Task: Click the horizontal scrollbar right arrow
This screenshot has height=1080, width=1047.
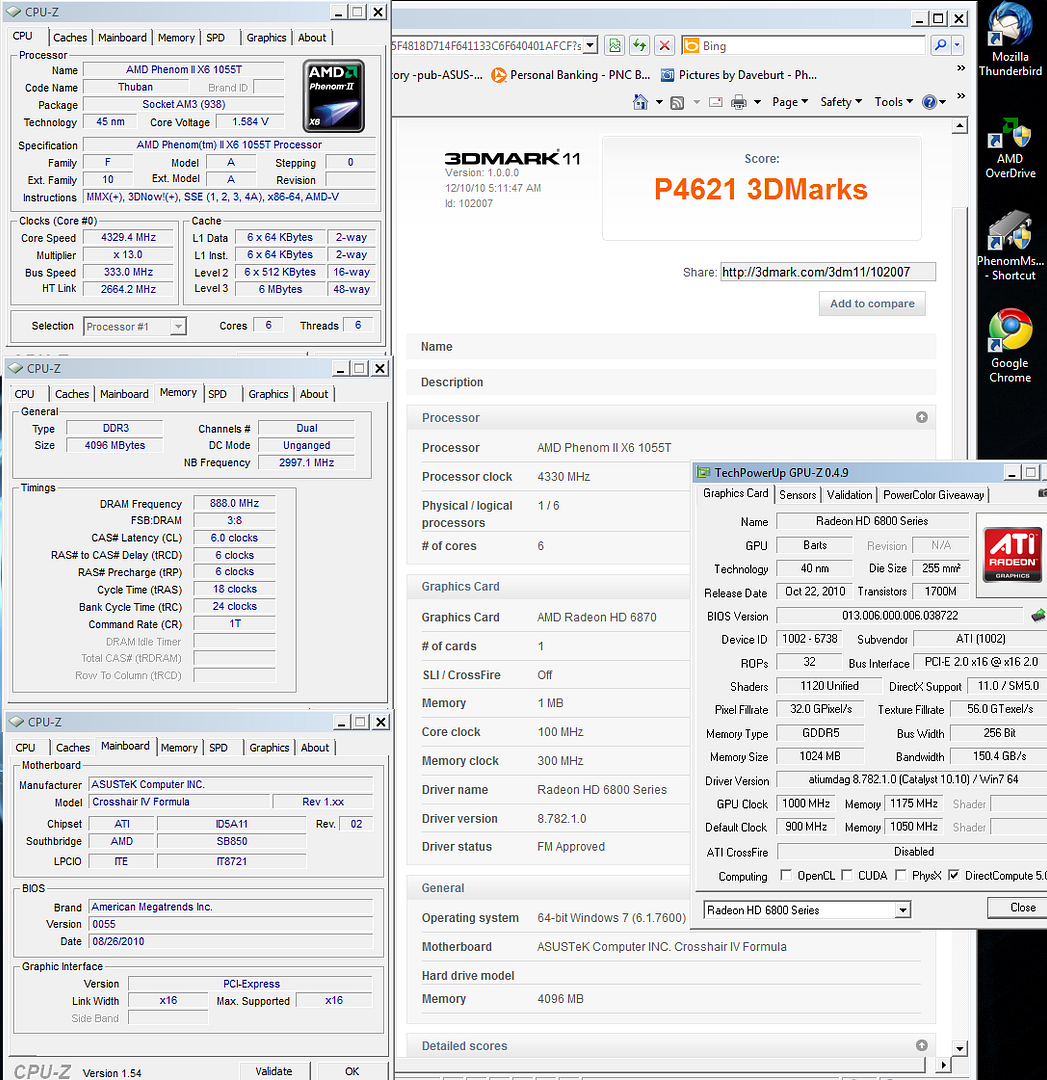Action: pos(942,1065)
